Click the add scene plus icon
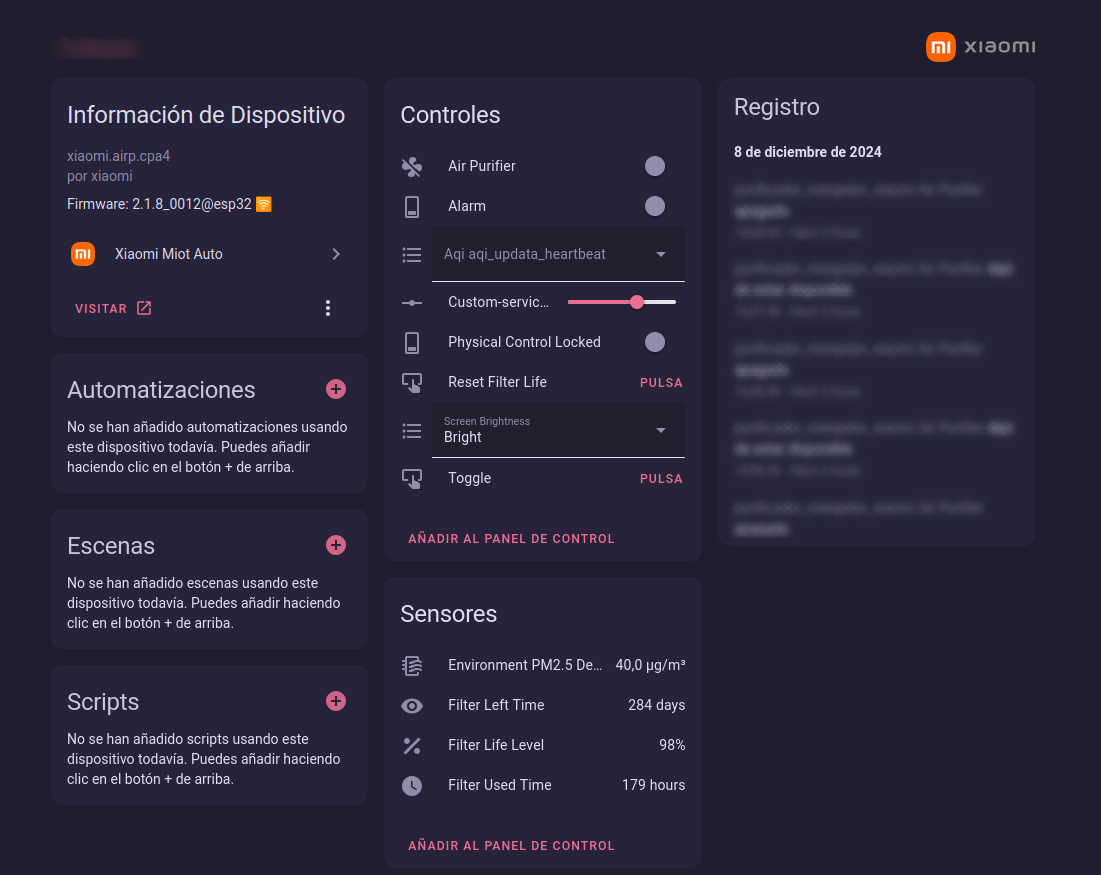The image size is (1101, 875). [336, 545]
